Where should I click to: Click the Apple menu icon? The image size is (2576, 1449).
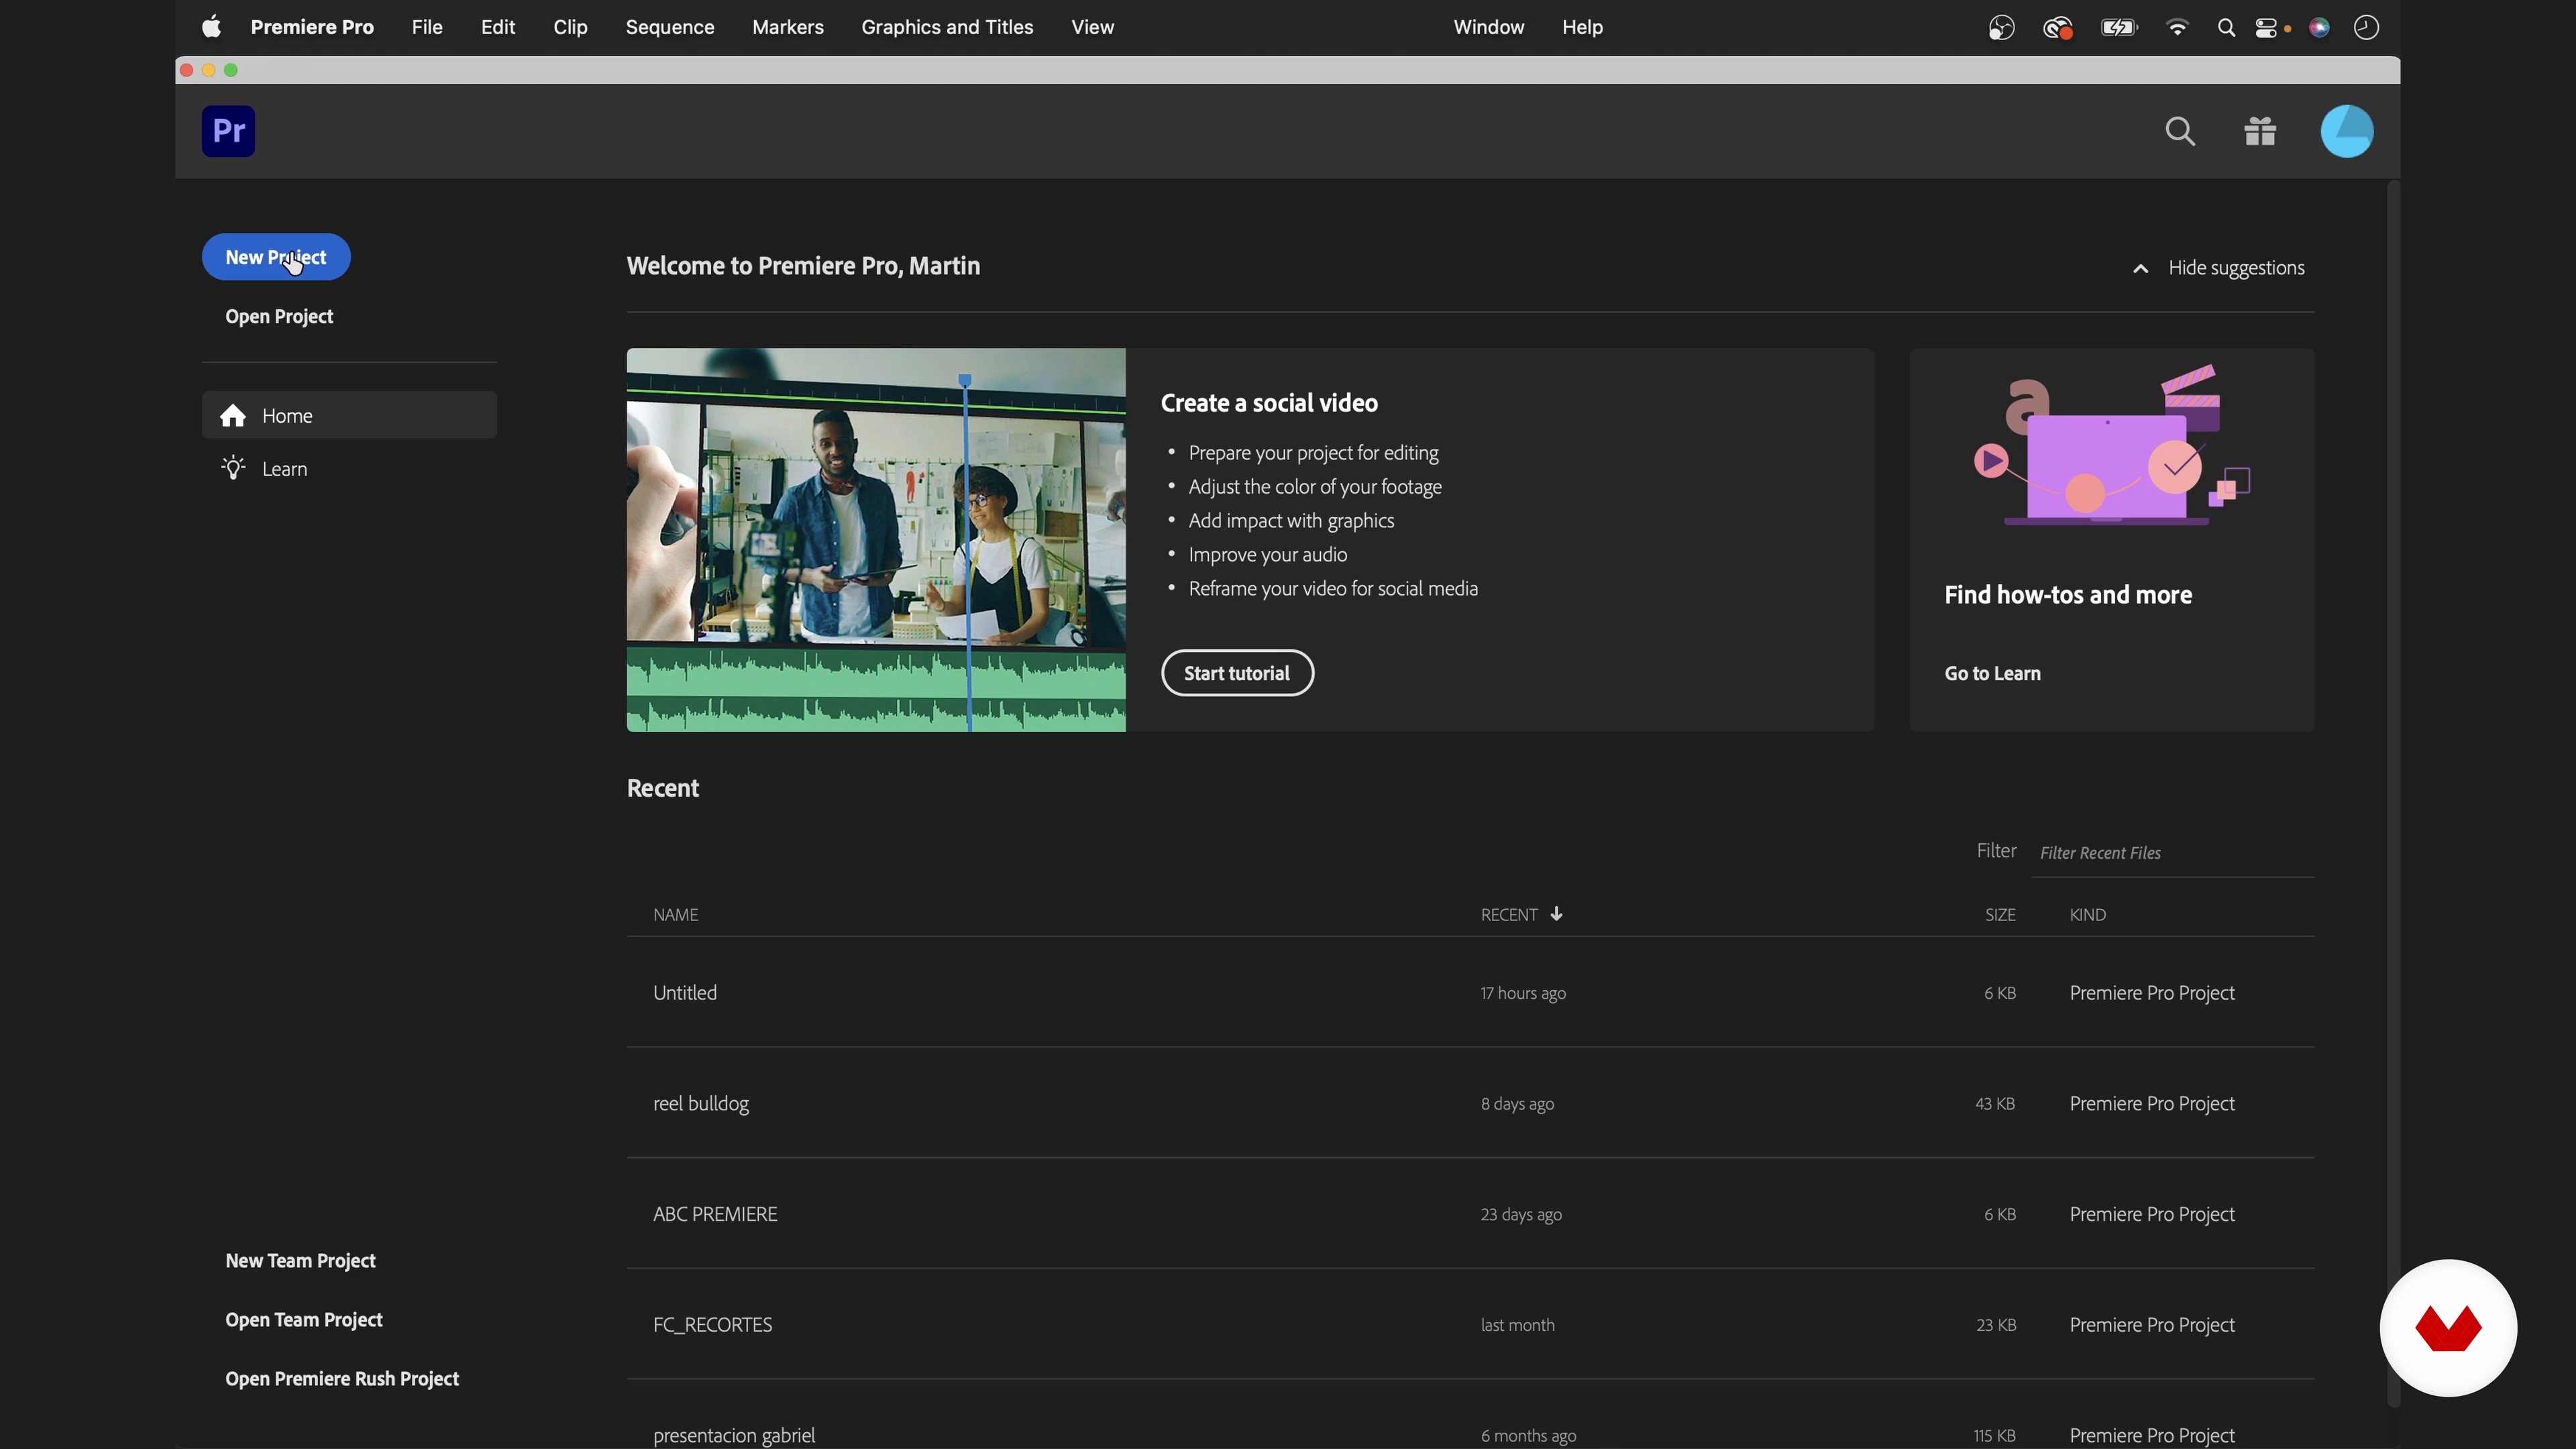[x=211, y=27]
